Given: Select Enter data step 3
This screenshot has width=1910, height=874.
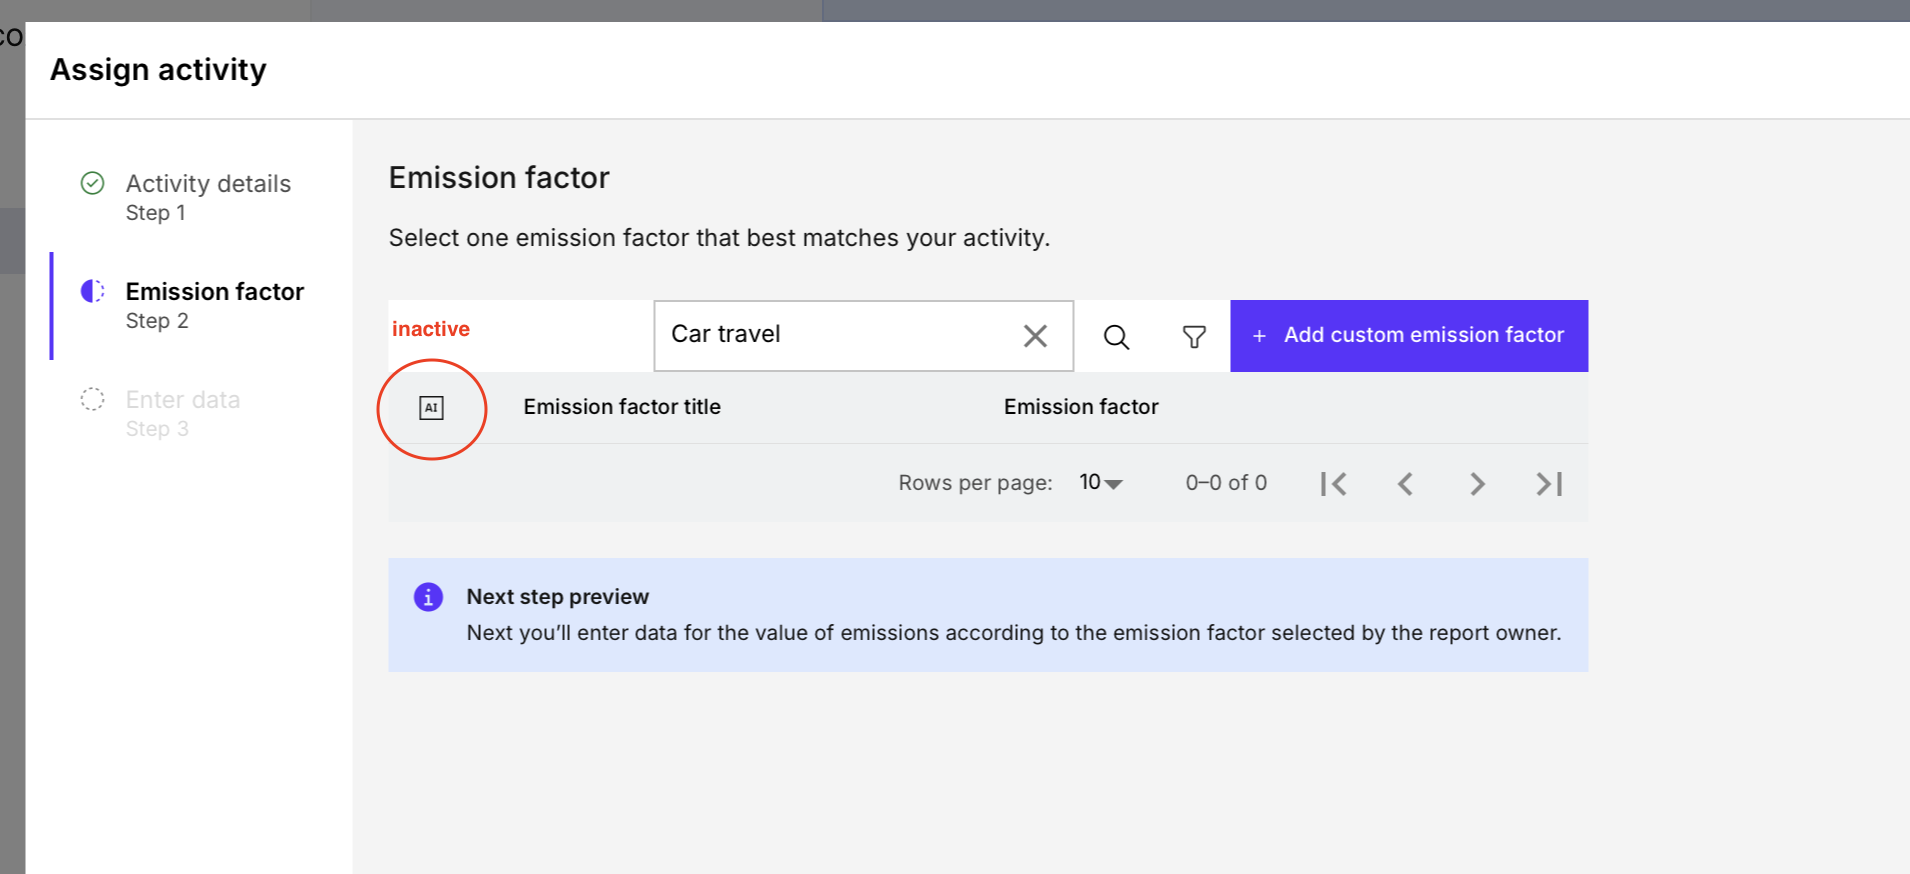Looking at the screenshot, I should coord(183,400).
